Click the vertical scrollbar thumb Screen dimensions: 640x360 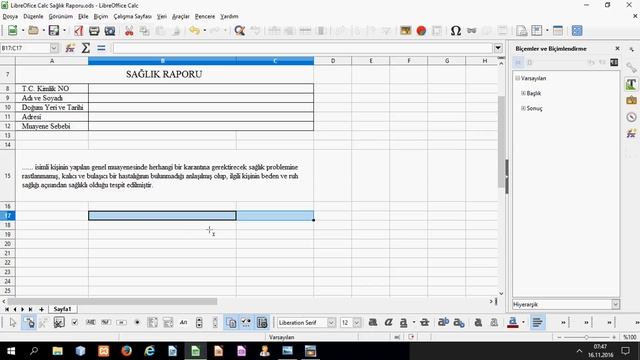tap(502, 142)
